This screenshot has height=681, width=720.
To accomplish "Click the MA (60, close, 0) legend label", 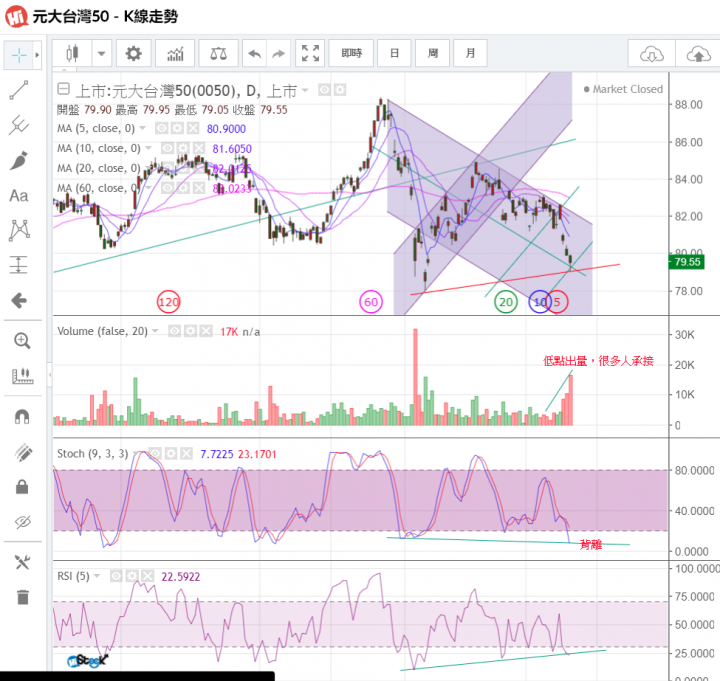I will pos(98,188).
